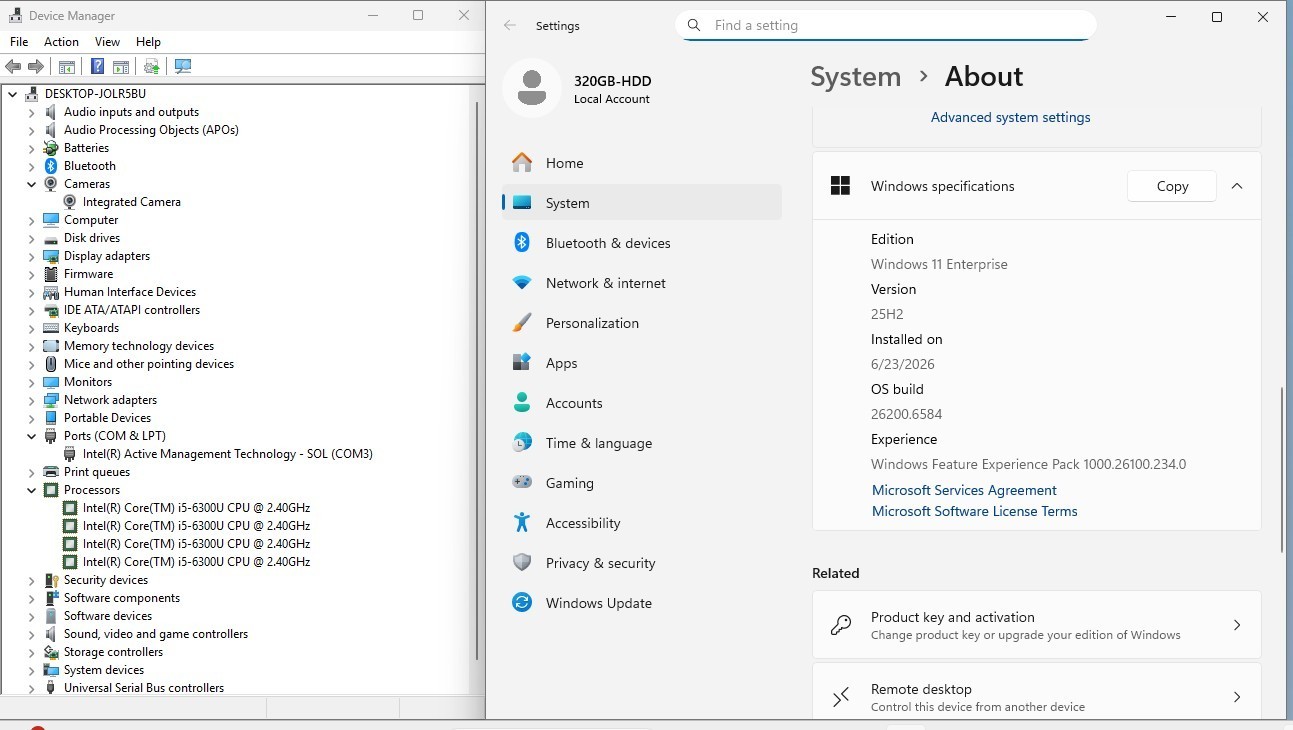Image resolution: width=1293 pixels, height=730 pixels.
Task: Open the Help menu in Device Manager
Action: point(148,42)
